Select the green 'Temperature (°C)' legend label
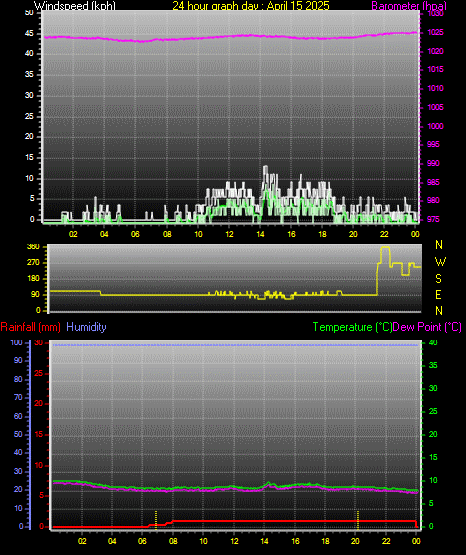Screen dimensions: 466x555 352,327
